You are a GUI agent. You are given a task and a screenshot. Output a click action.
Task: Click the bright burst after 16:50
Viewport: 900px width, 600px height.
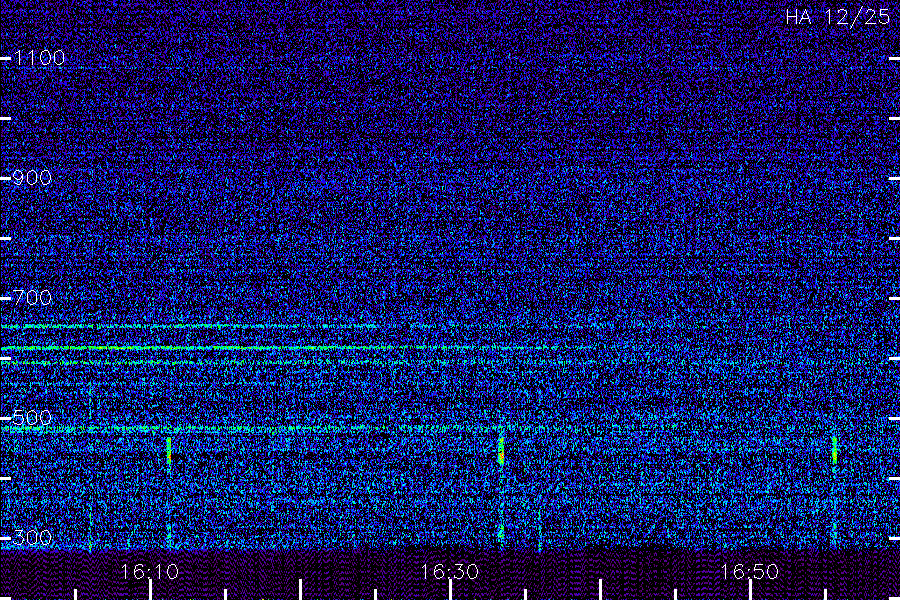click(835, 450)
